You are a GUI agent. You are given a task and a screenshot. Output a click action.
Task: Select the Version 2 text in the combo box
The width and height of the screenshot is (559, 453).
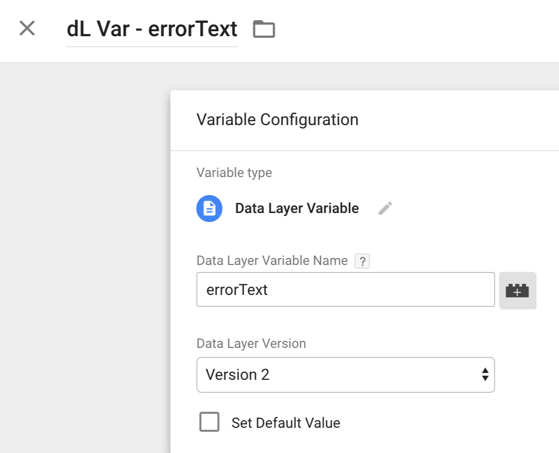click(x=237, y=375)
